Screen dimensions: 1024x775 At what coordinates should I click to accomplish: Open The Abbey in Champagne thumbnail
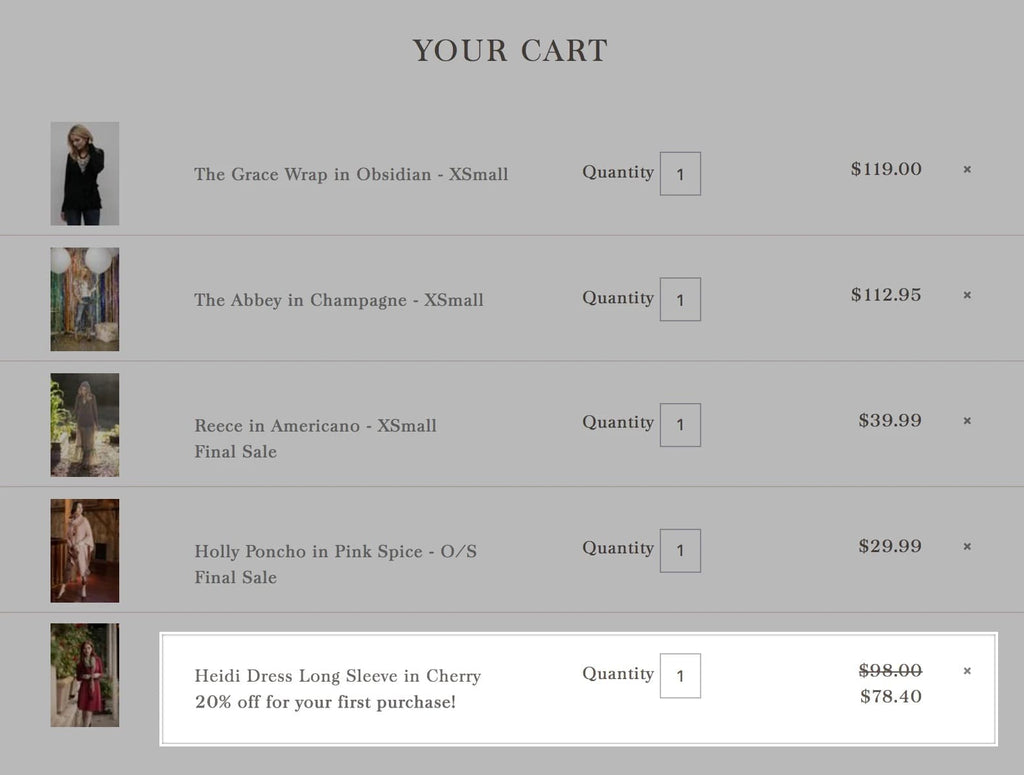click(x=85, y=300)
